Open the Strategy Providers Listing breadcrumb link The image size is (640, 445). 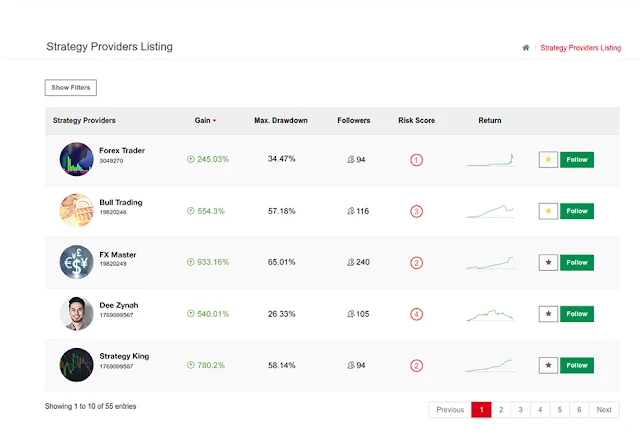pos(580,48)
